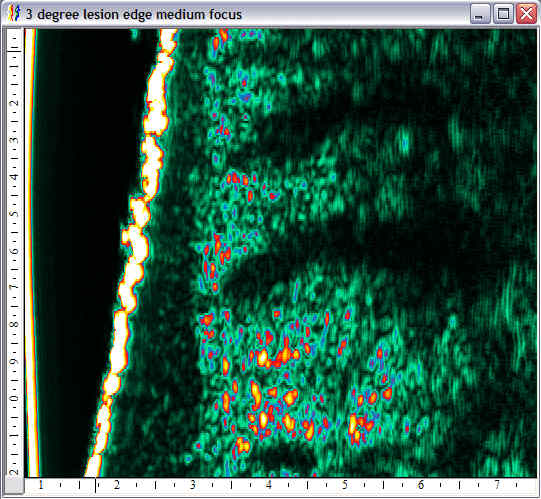541x499 pixels.
Task: Click the tall cursor tick on horizontal ruler
Action: pos(96,485)
